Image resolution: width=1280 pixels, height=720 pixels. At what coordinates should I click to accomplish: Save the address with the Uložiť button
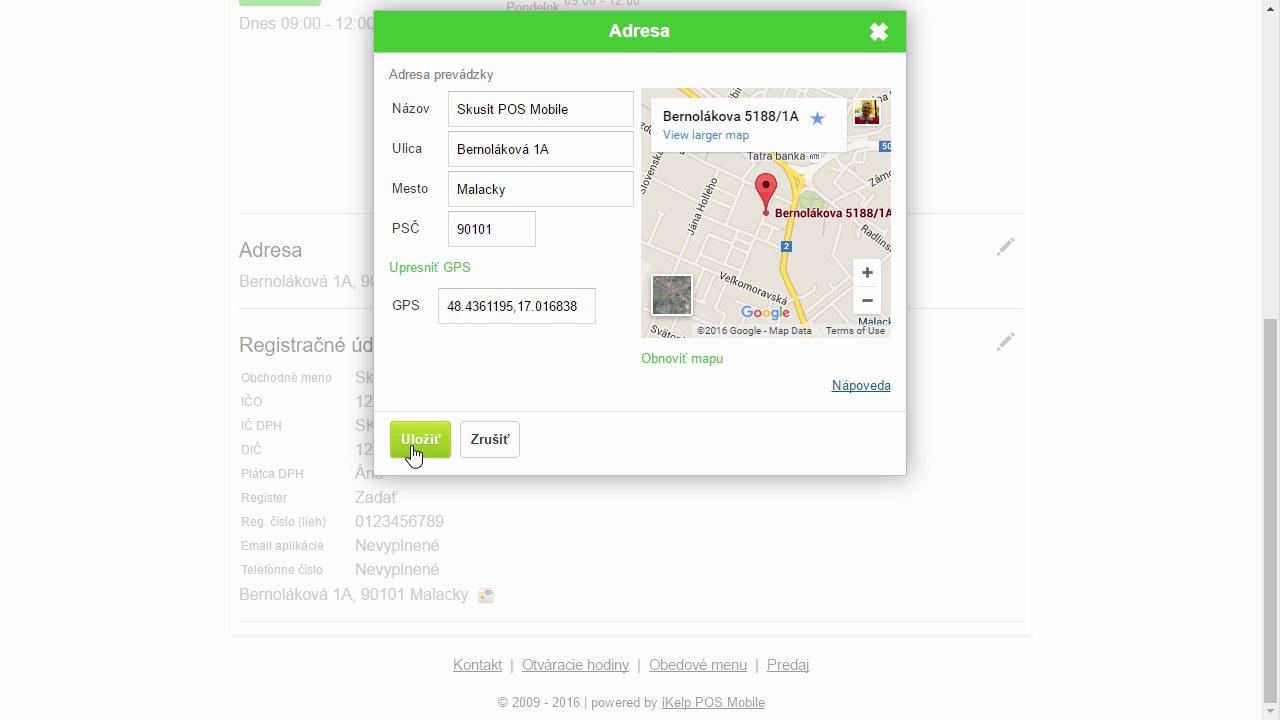420,439
